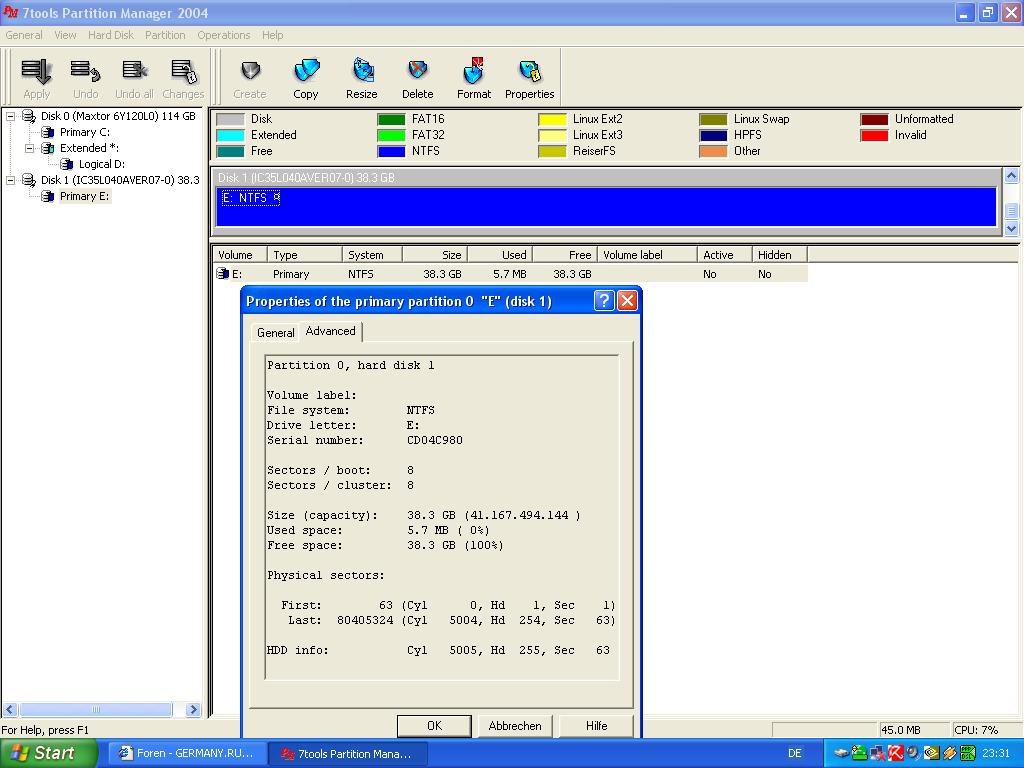This screenshot has height=768, width=1024.
Task: Switch to the General tab in Properties
Action: point(276,332)
